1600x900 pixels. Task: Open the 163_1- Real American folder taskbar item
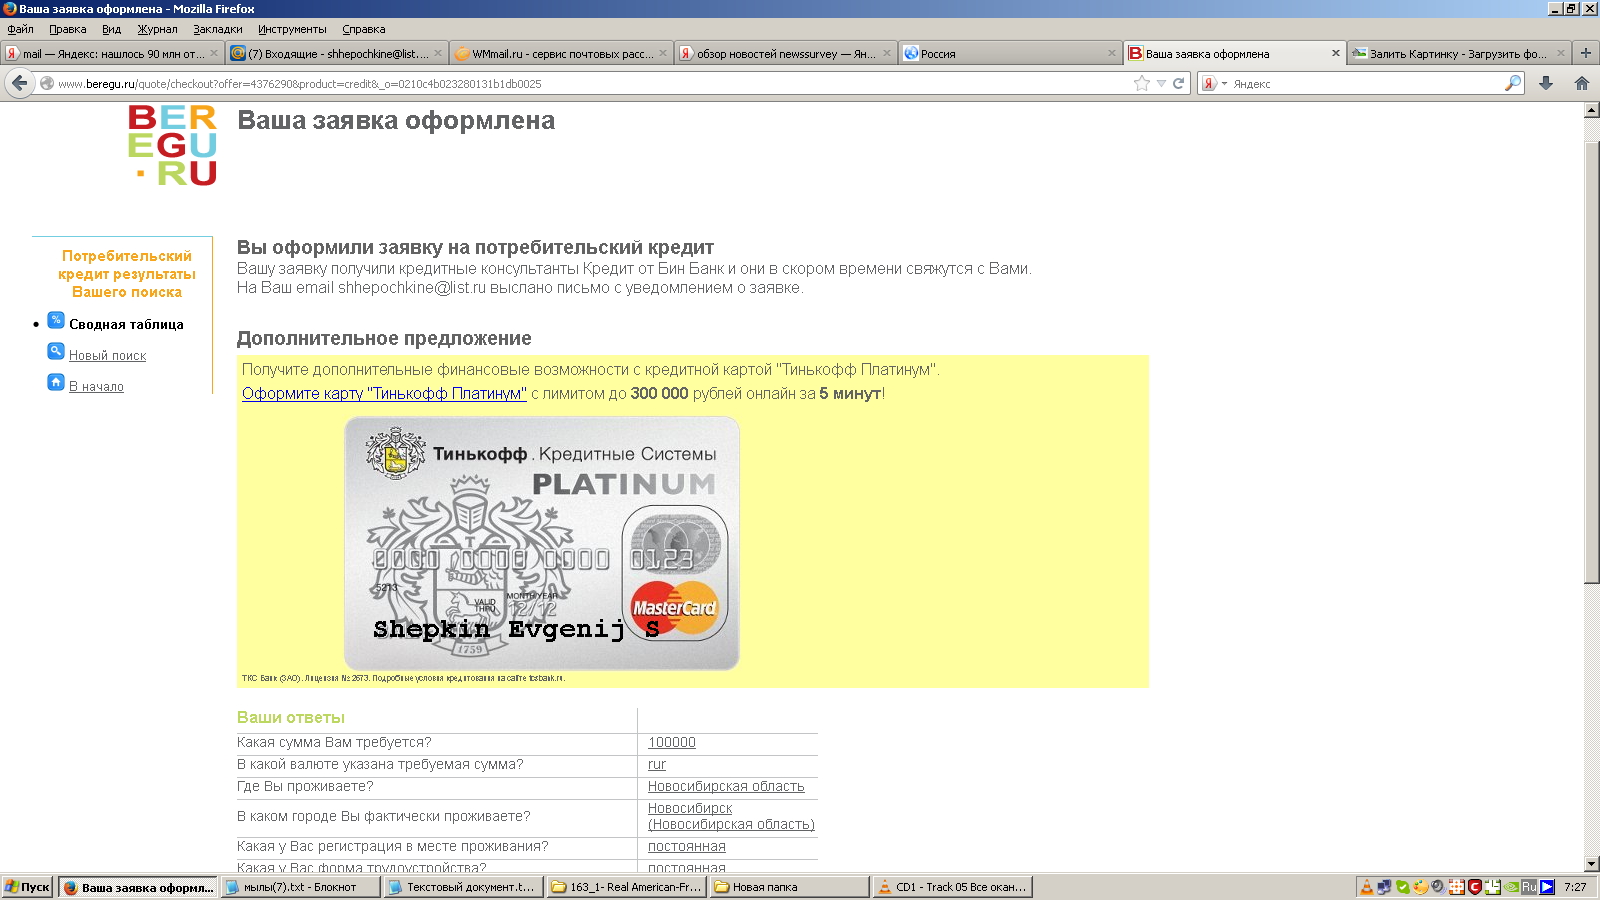point(627,887)
